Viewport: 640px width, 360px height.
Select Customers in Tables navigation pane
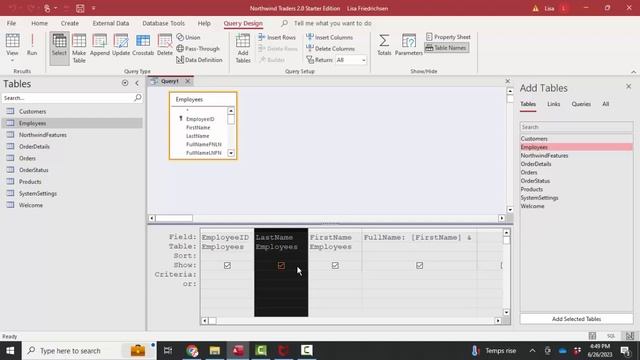(x=32, y=111)
